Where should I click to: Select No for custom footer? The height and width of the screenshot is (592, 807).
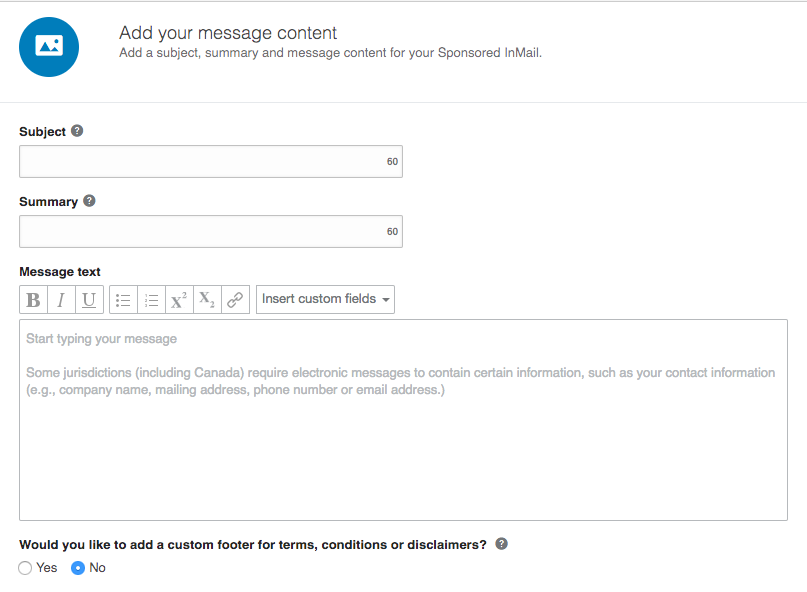click(x=78, y=568)
